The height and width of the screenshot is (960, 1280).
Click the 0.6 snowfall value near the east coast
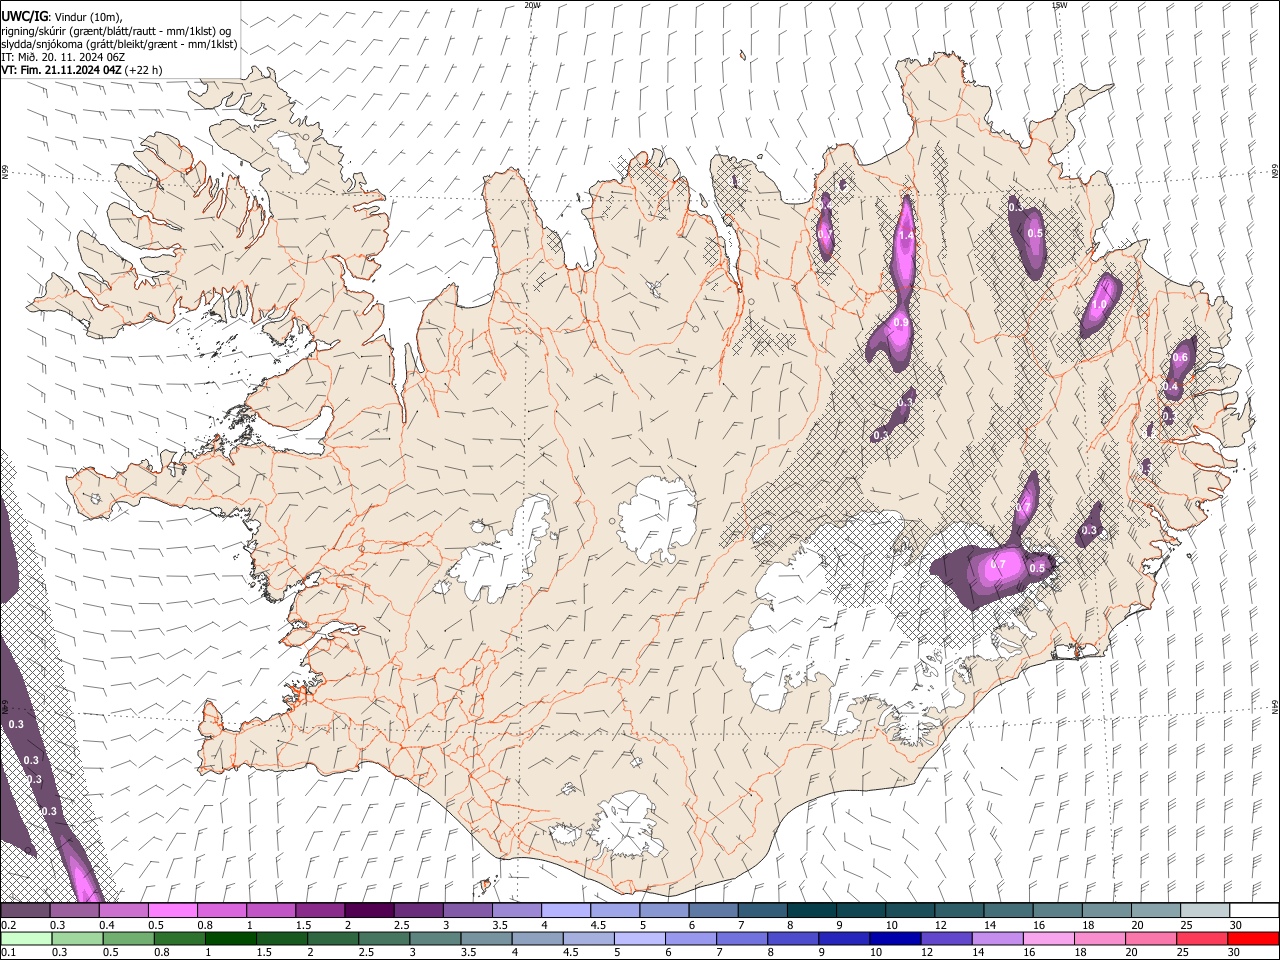(x=1180, y=358)
